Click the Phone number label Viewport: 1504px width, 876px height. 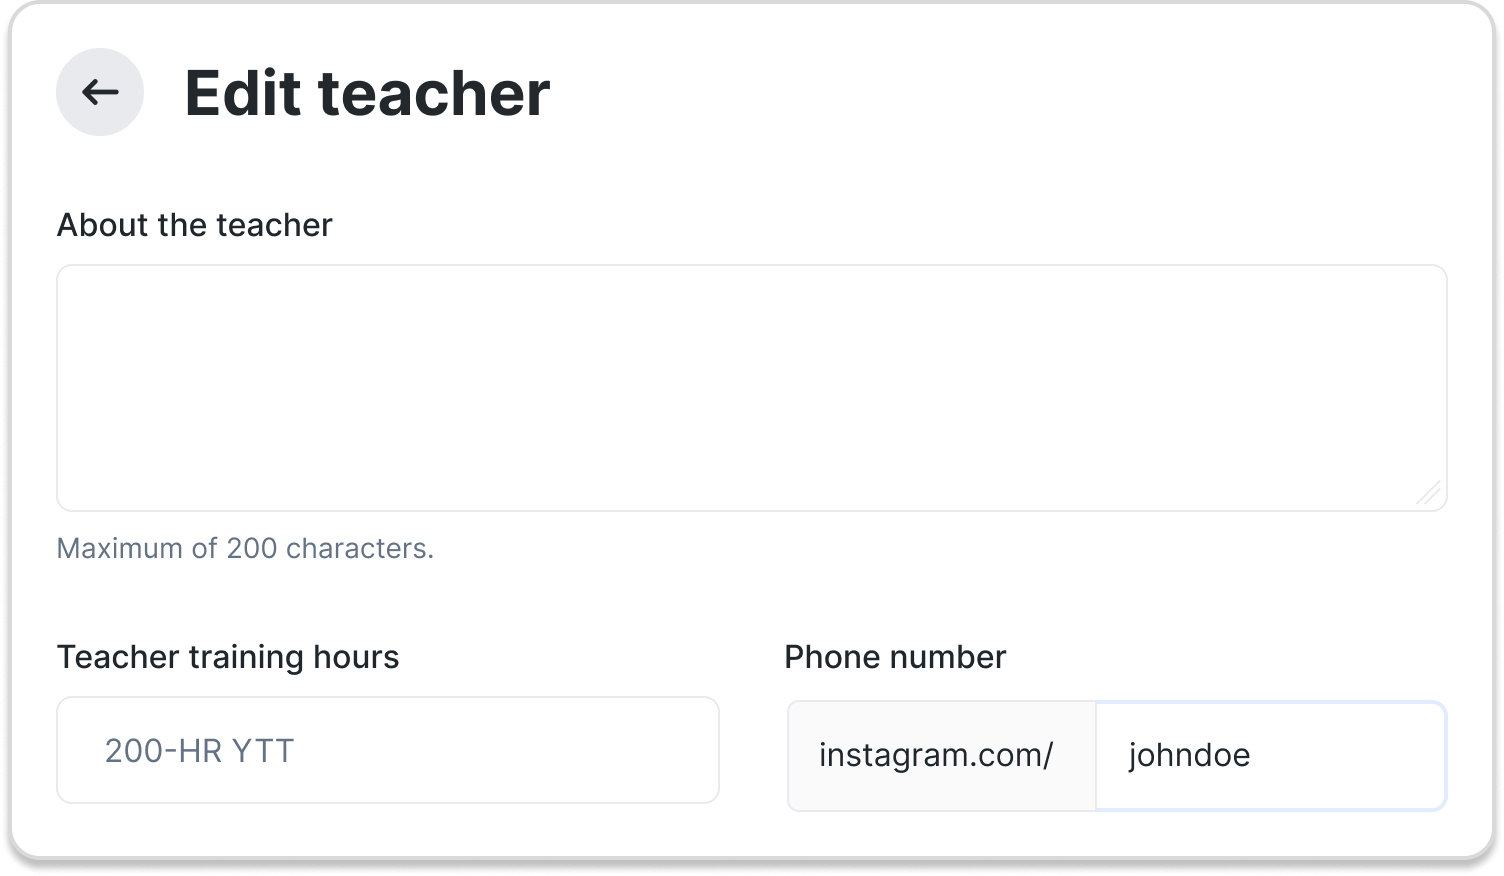(x=895, y=657)
